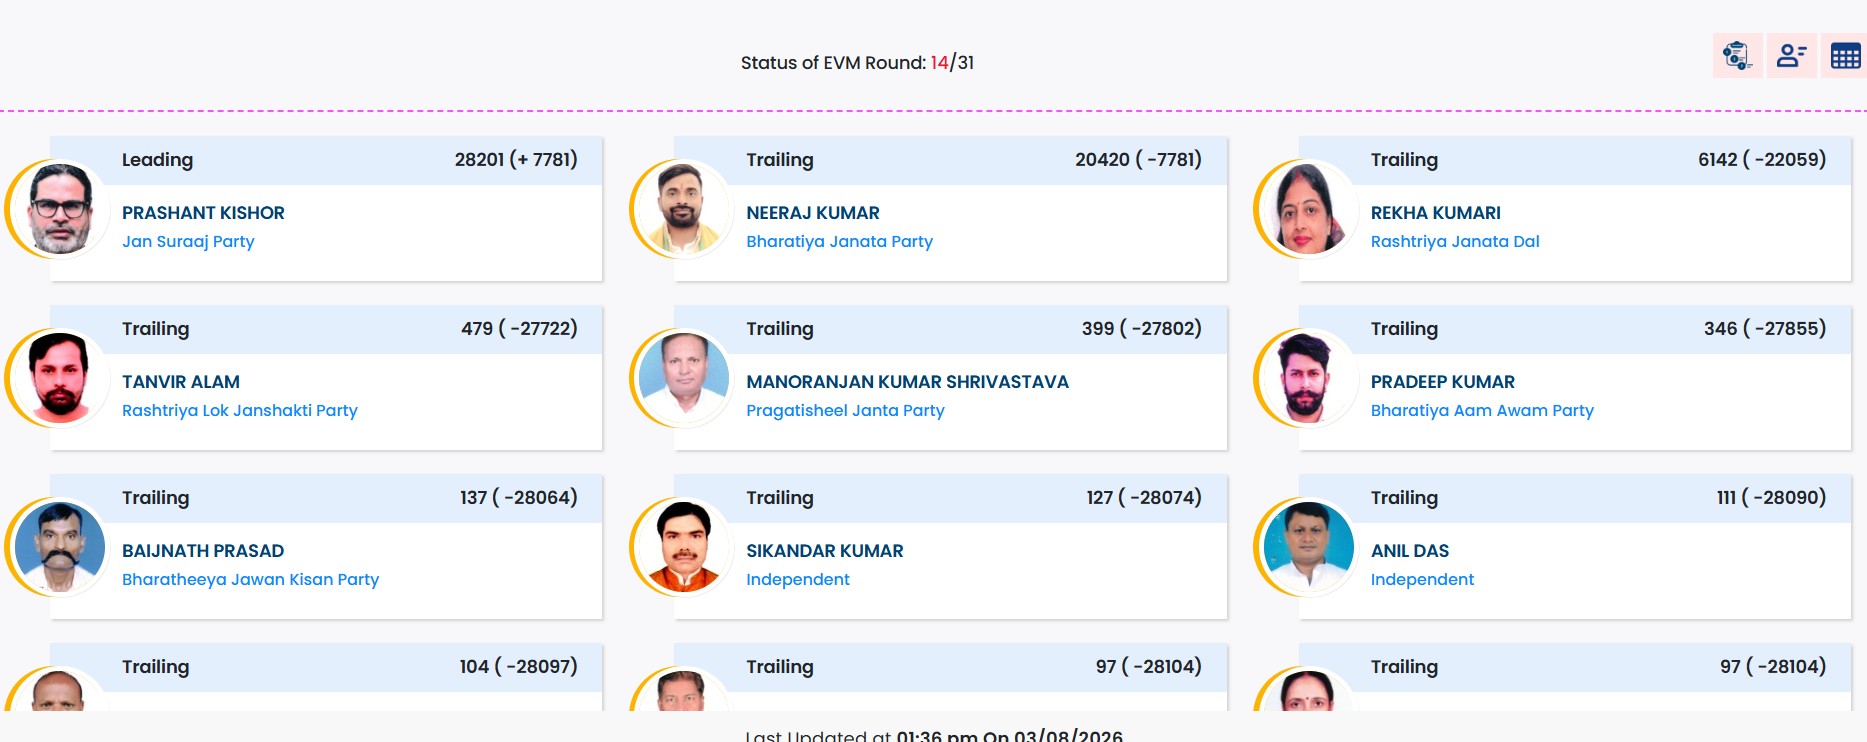Switch to candidate card view icon

[x=1791, y=56]
